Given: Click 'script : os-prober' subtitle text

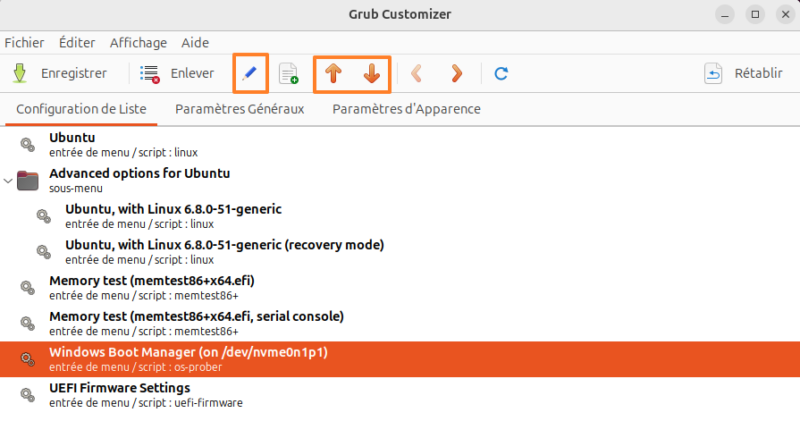Looking at the screenshot, I should (180, 367).
